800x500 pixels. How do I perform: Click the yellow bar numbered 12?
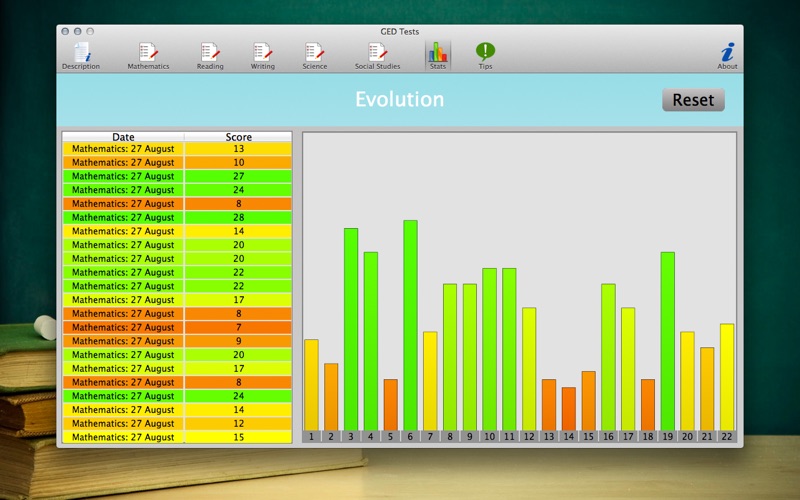pyautogui.click(x=529, y=369)
